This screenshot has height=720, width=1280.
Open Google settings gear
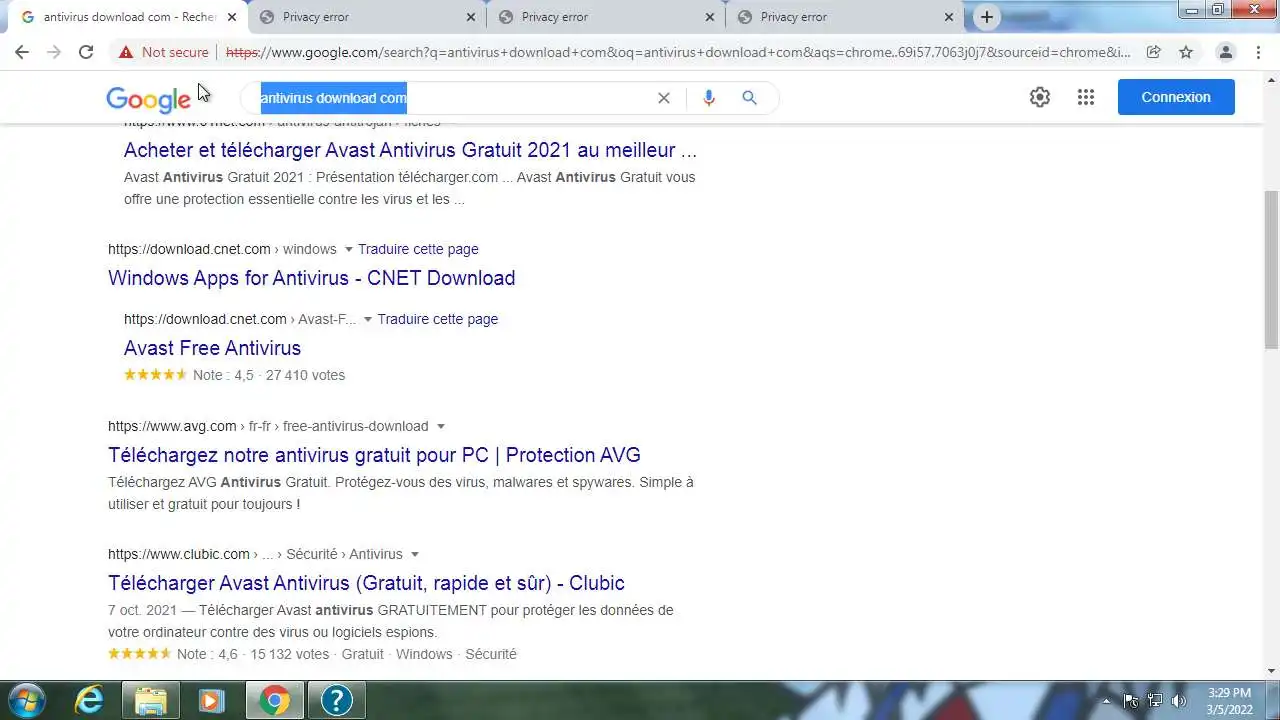[1040, 97]
